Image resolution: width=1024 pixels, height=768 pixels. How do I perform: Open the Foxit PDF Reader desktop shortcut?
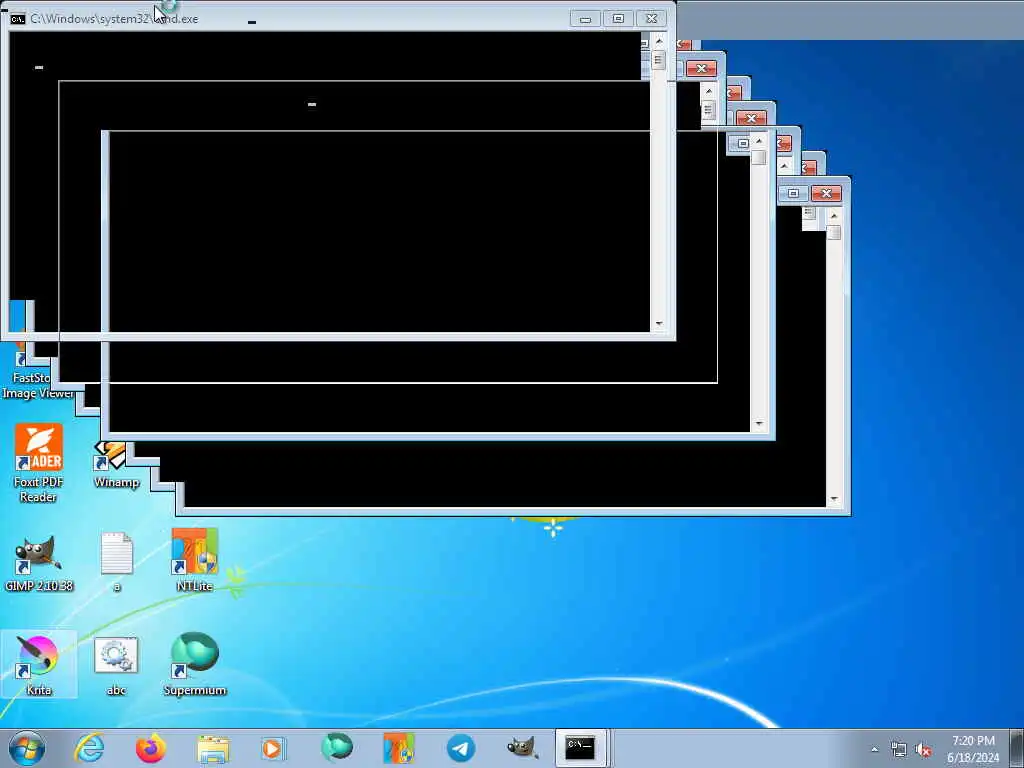click(39, 463)
